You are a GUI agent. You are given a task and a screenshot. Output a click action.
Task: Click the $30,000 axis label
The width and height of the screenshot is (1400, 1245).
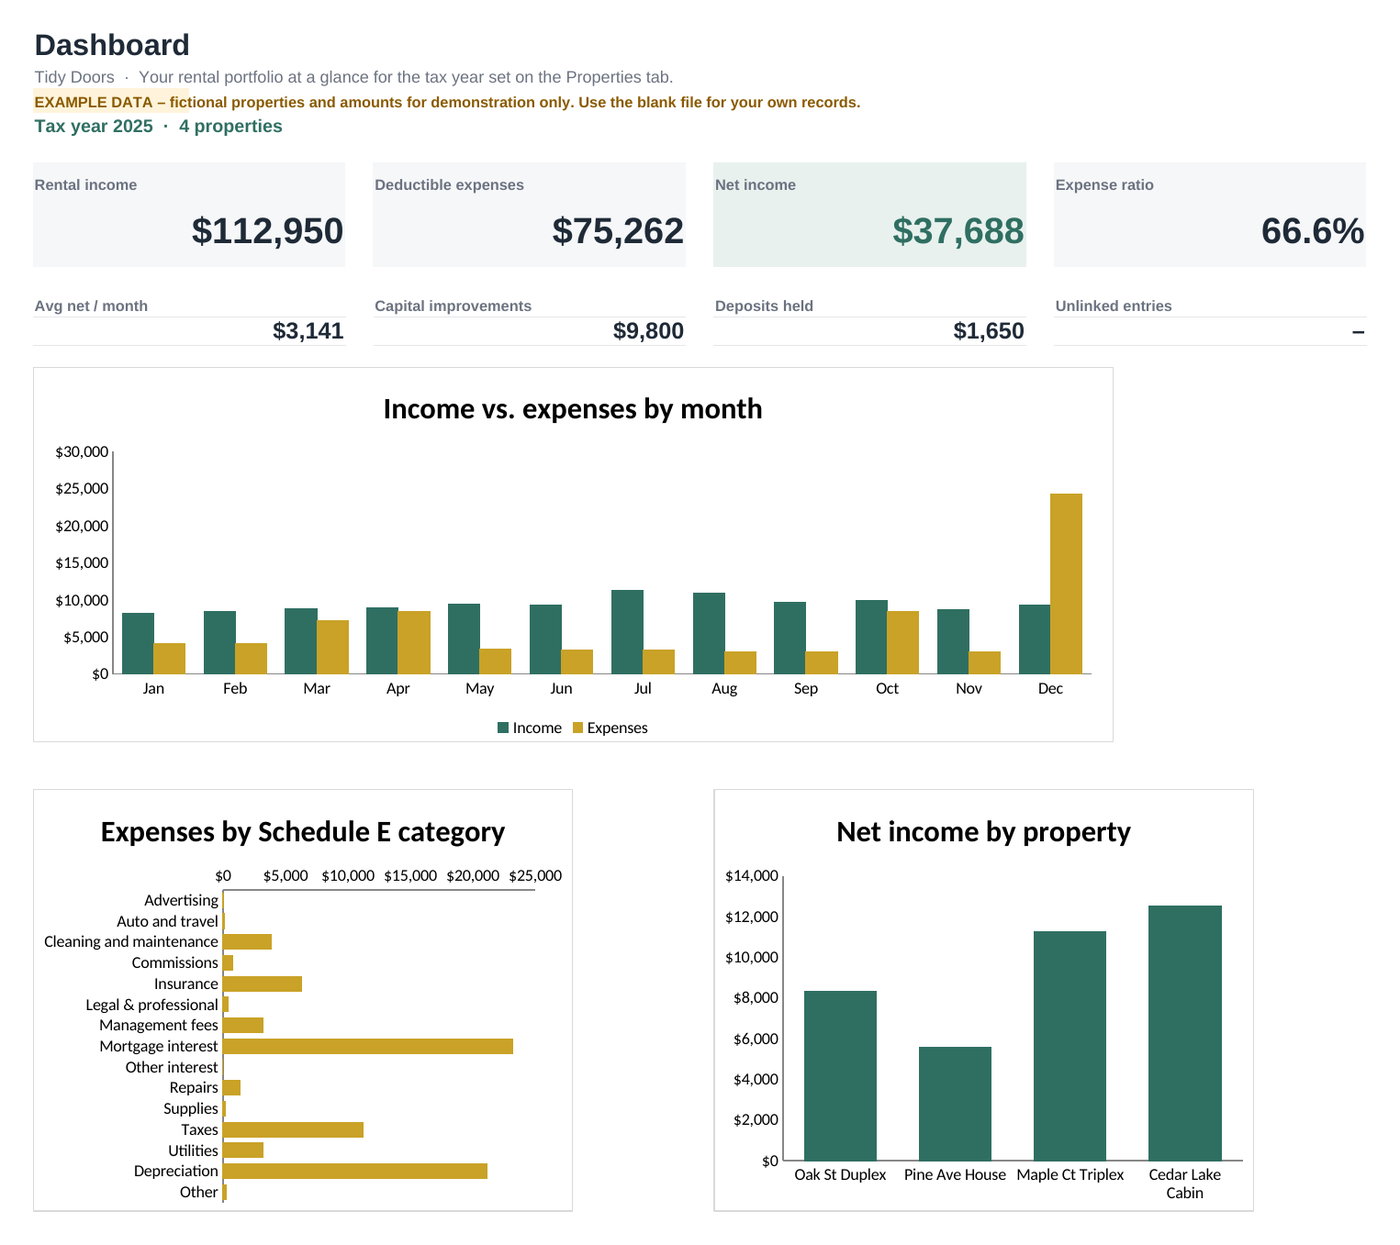point(82,452)
